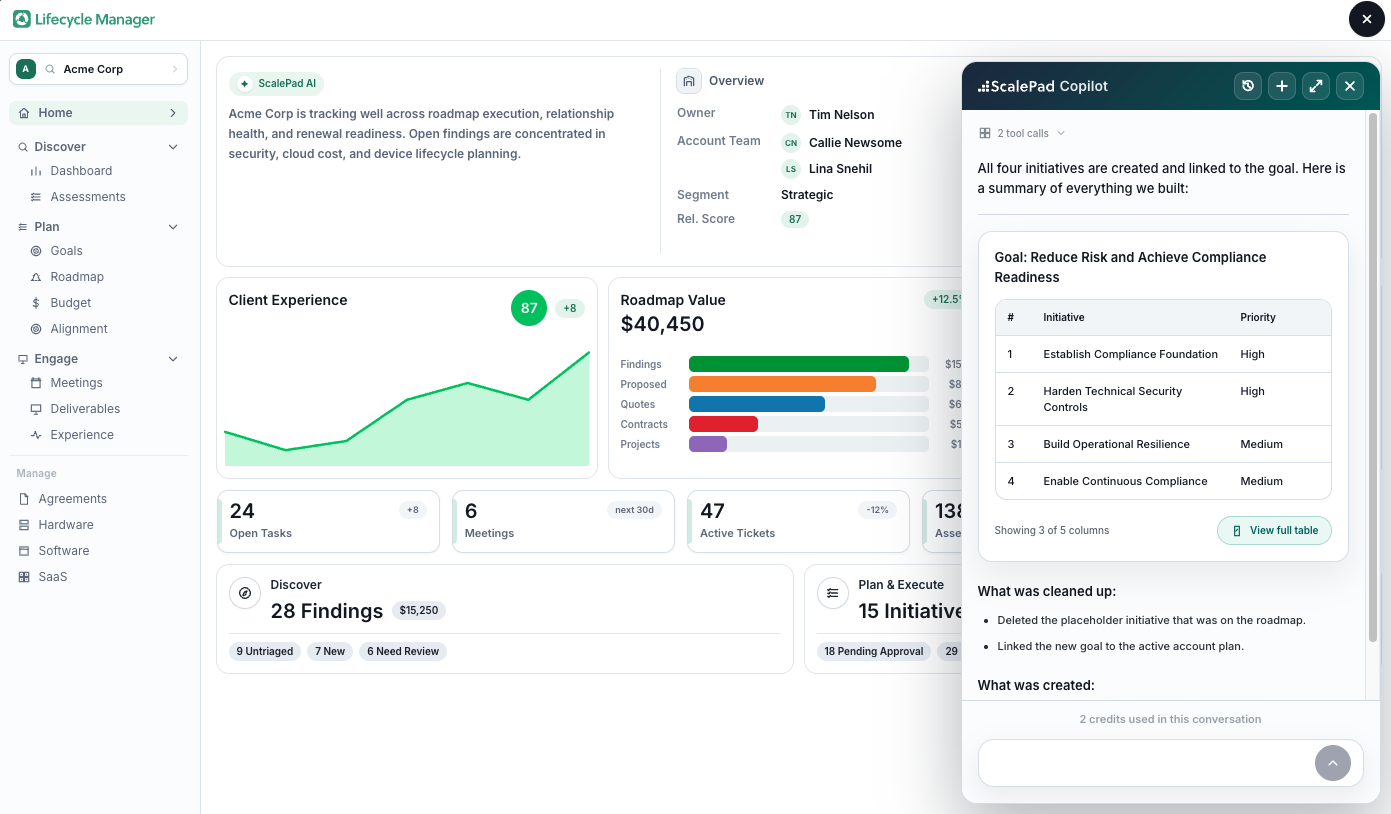Click the purple Projects progress bar
Screen dimensions: 1391x814
click(x=708, y=444)
